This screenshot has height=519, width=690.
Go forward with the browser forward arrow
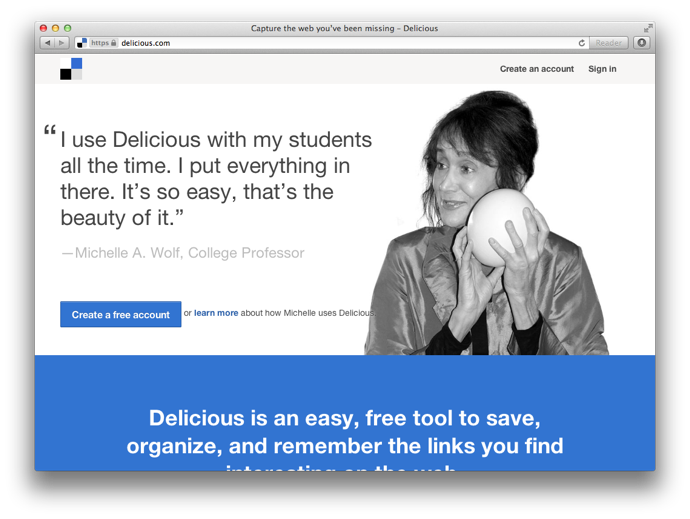tap(62, 43)
